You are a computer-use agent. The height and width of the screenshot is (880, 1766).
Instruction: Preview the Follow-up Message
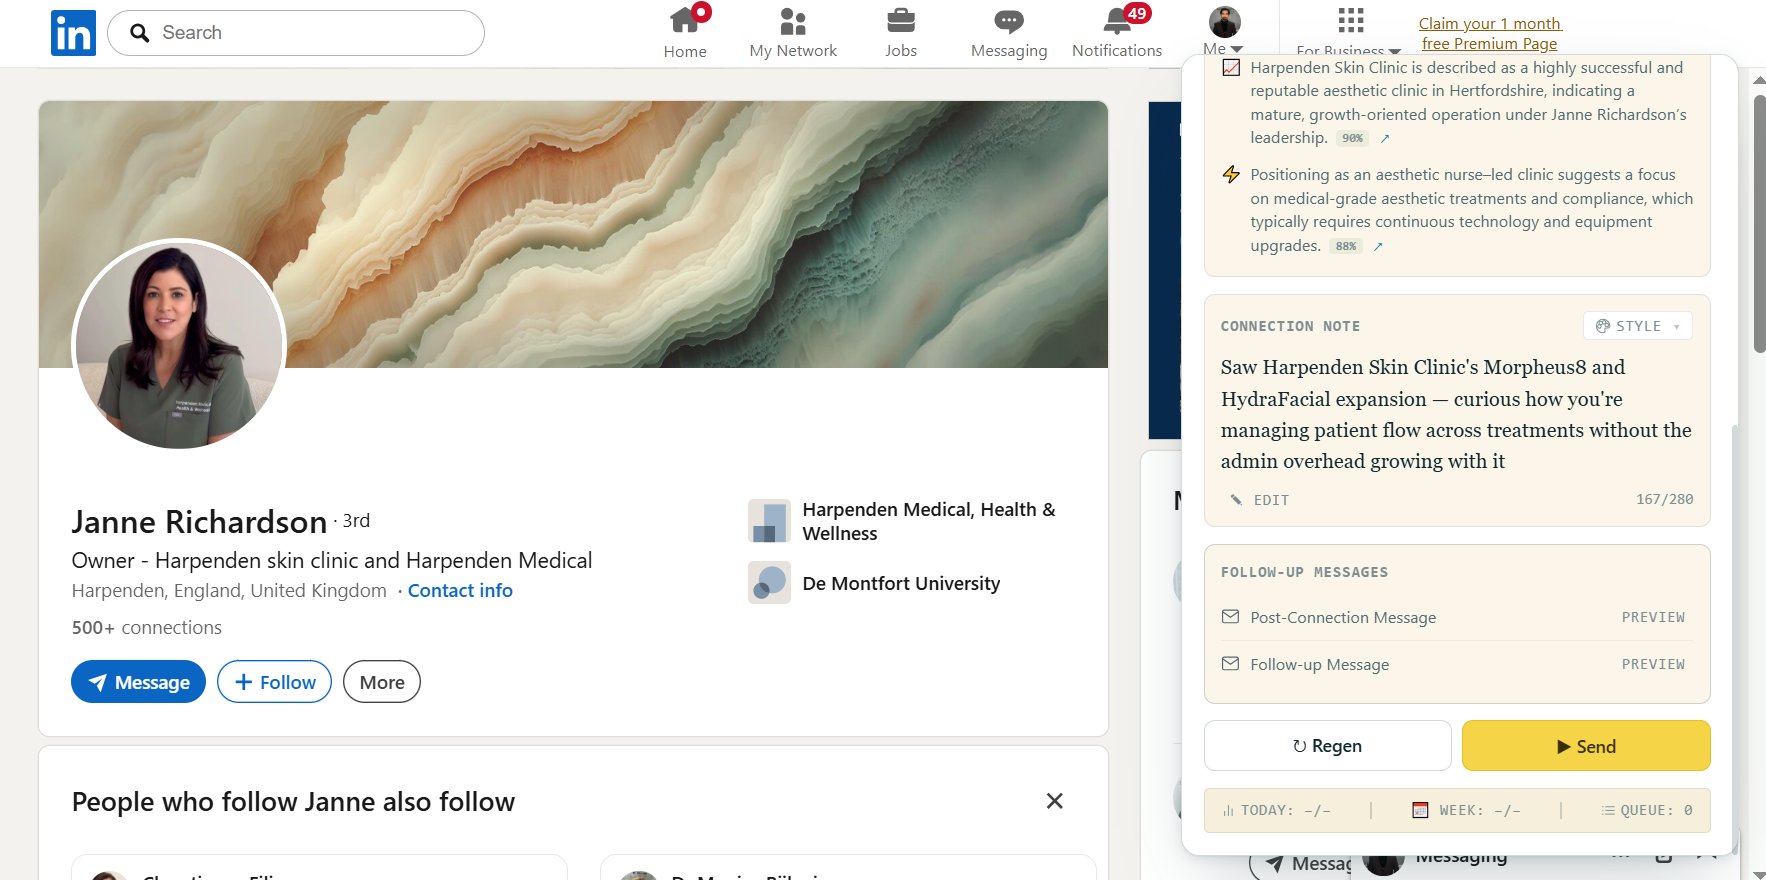point(1653,664)
